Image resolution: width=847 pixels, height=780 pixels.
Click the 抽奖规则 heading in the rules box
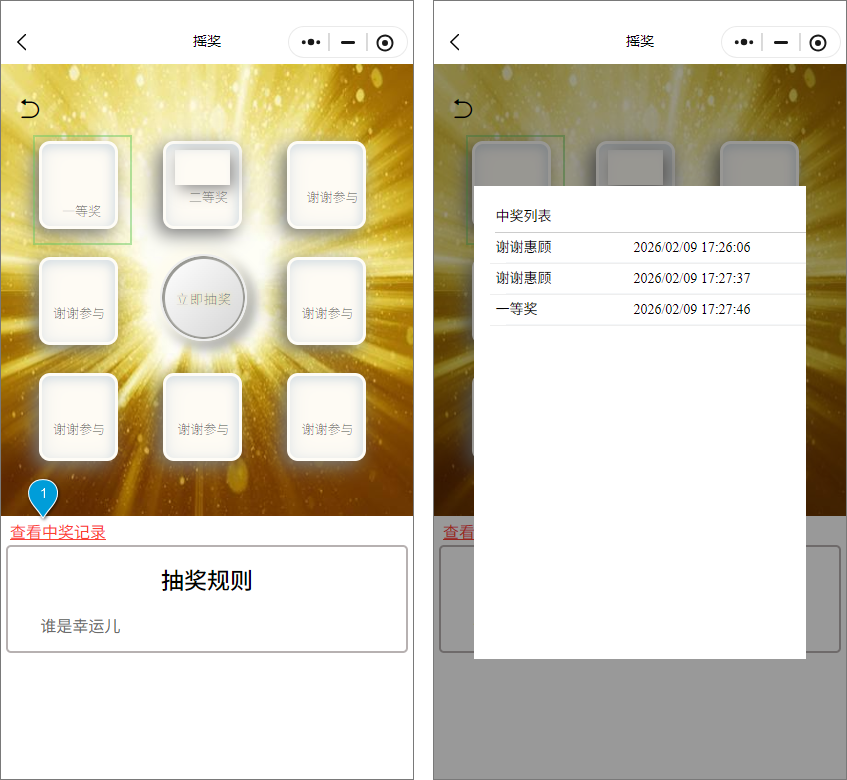point(206,580)
